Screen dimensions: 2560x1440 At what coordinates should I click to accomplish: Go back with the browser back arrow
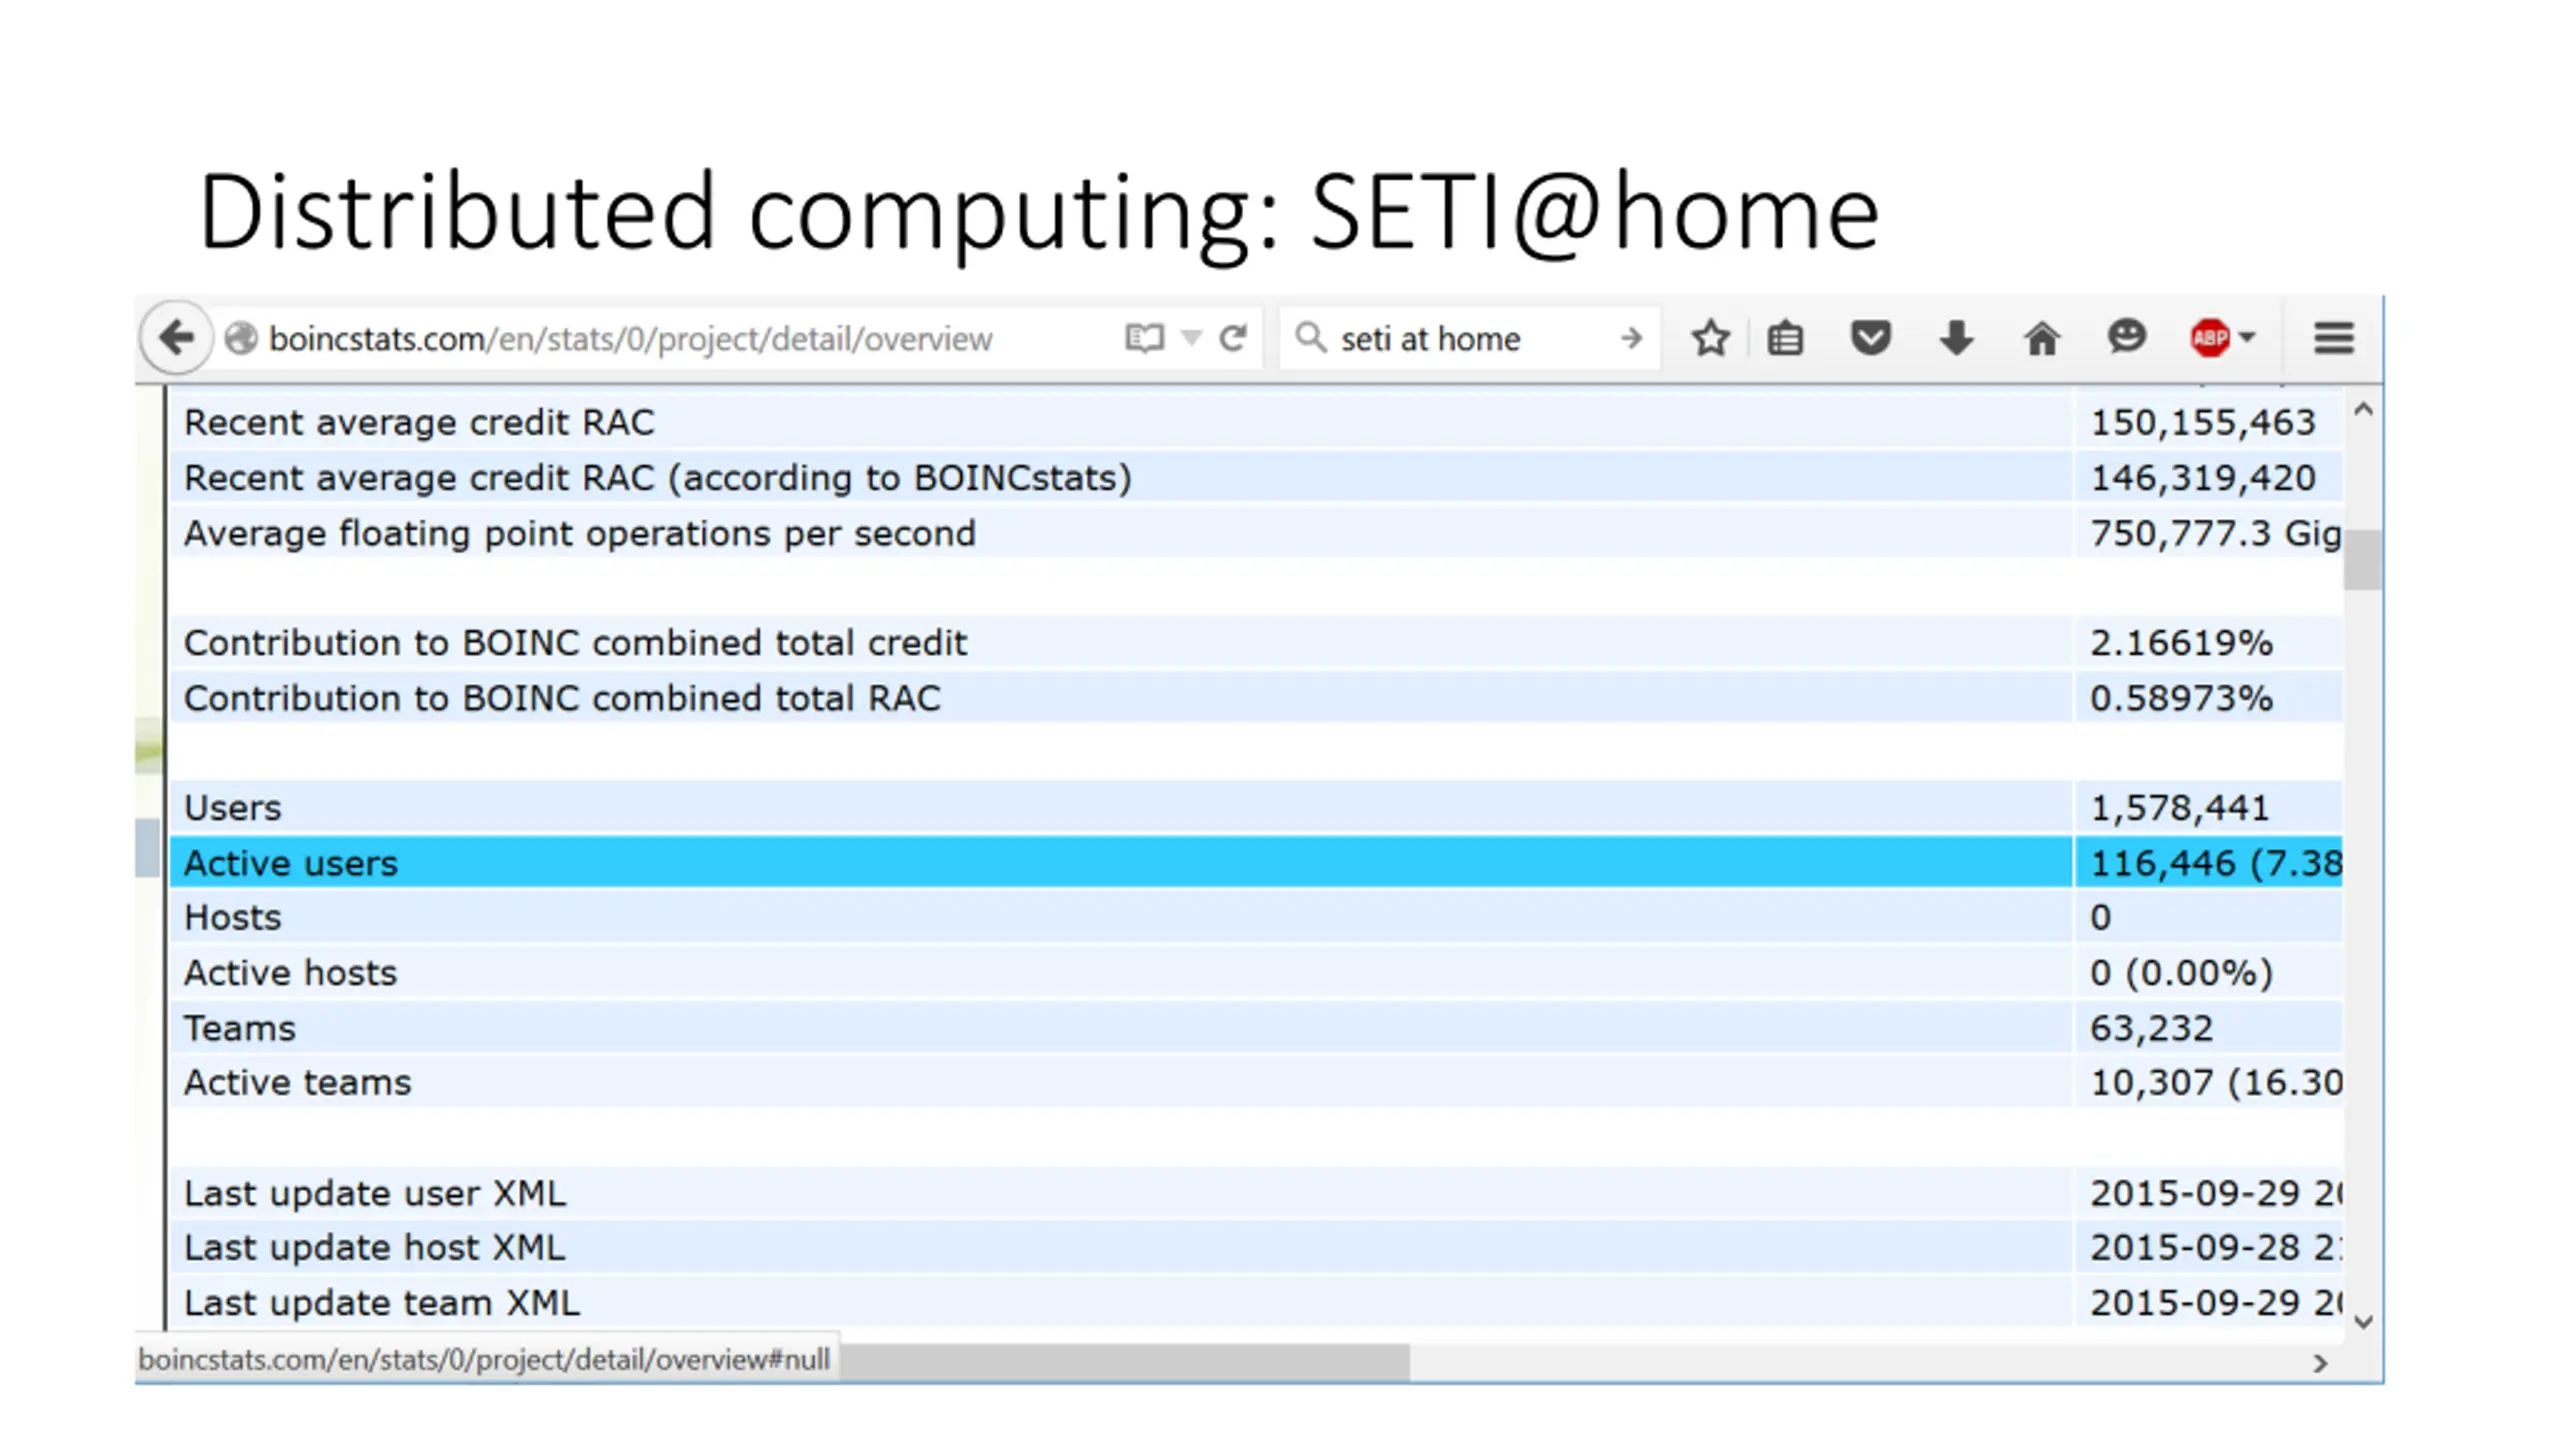(177, 338)
